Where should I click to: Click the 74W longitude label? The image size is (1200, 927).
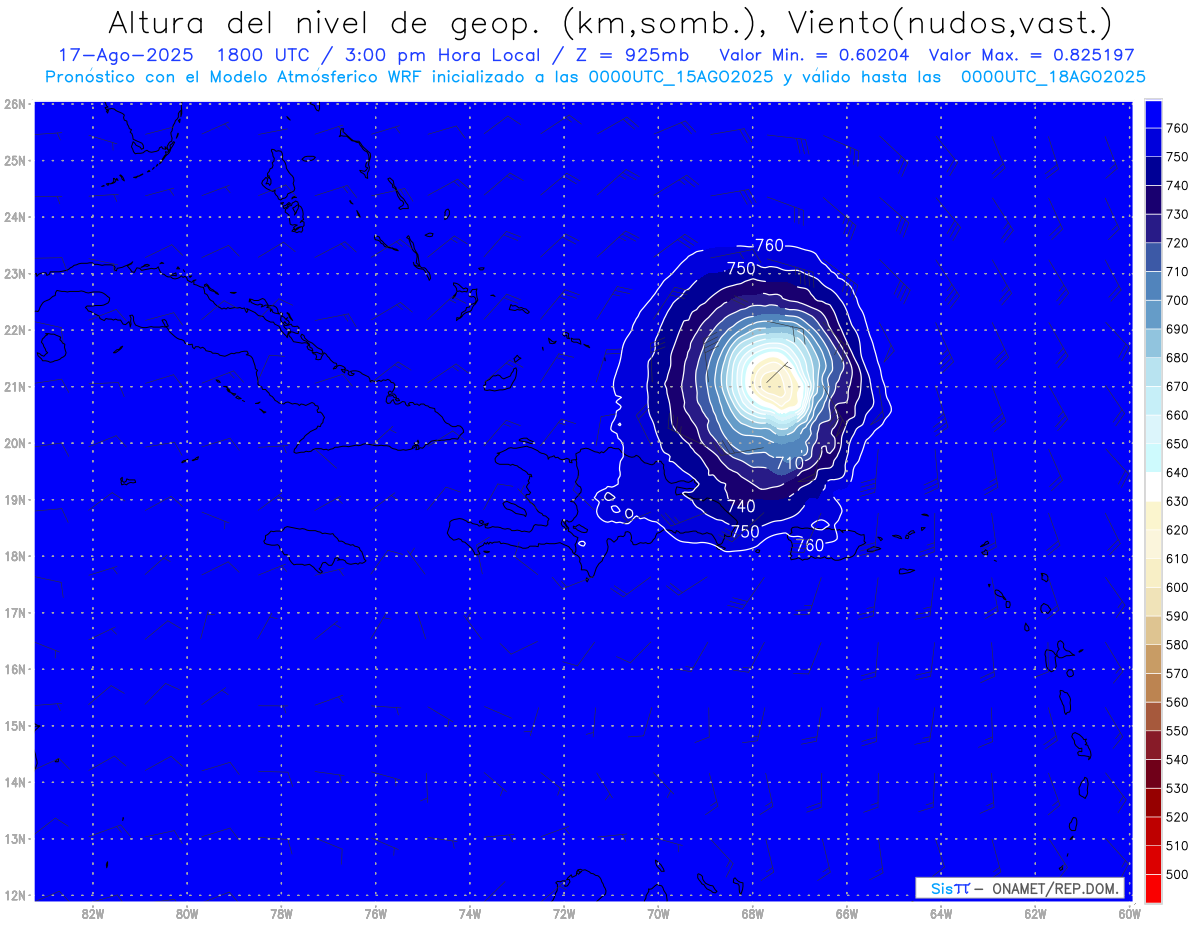tap(470, 913)
